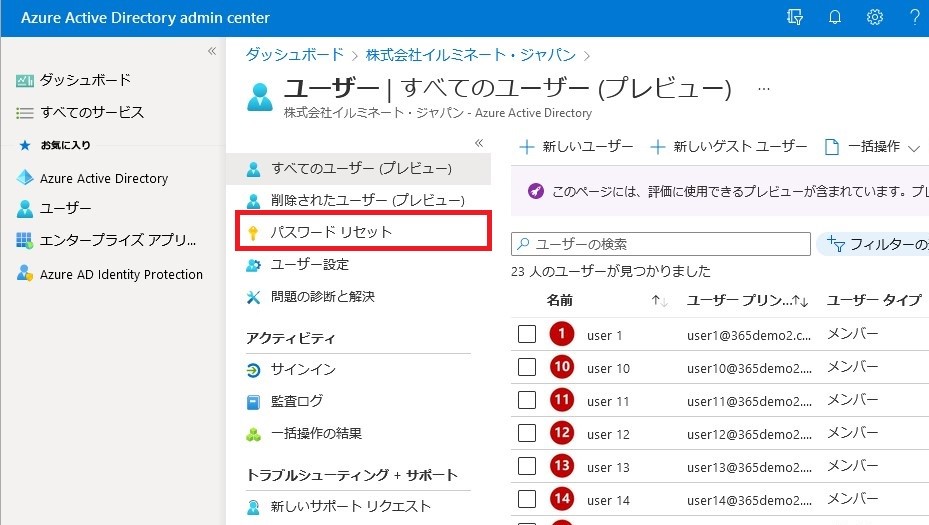Viewport: 929px width, 525px height.
Task: Click user 12 red avatar badge
Action: [562, 433]
